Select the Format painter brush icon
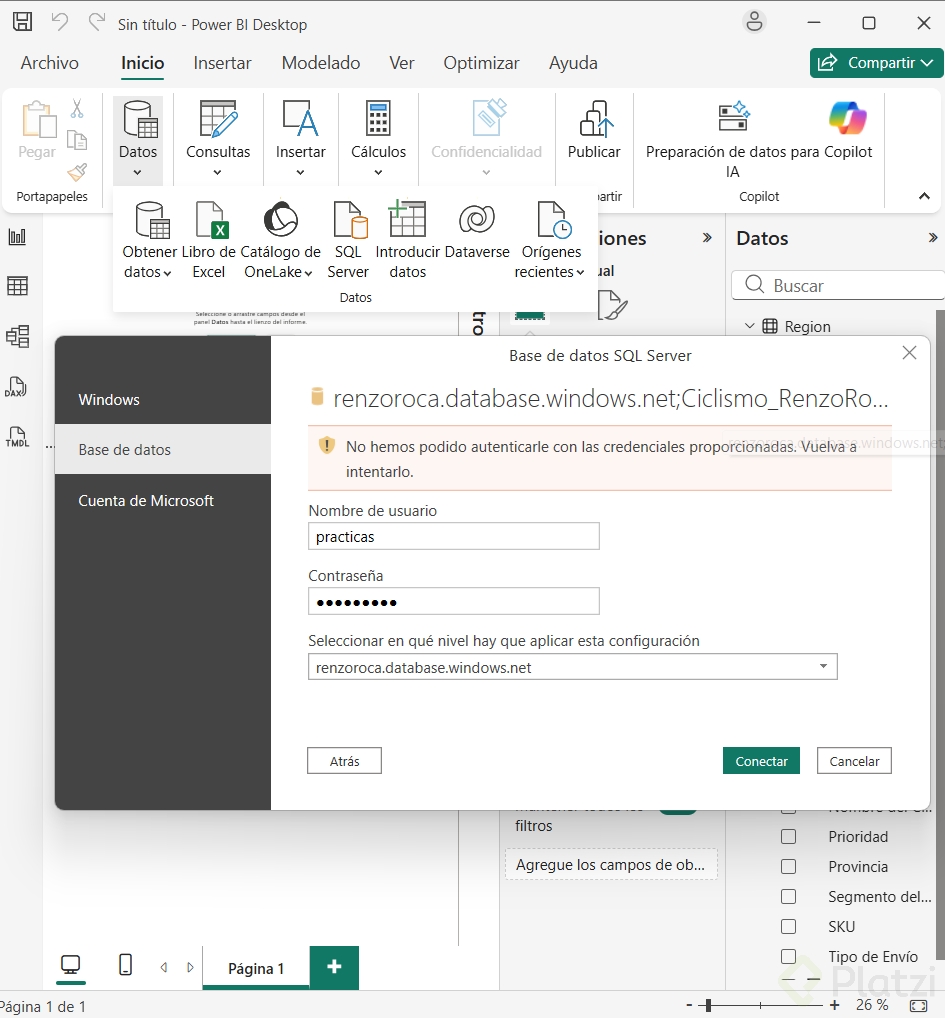The image size is (945, 1018). click(x=77, y=172)
